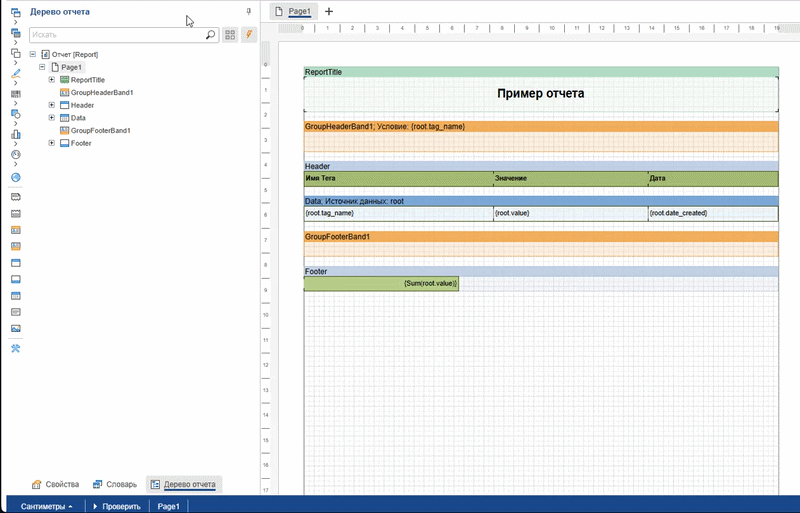Expand the Data node in report tree
800x513 pixels.
(x=52, y=118)
